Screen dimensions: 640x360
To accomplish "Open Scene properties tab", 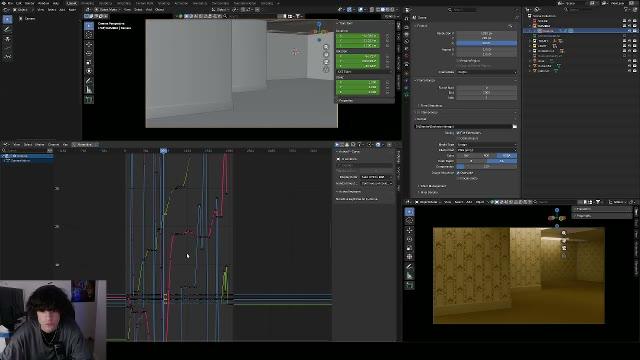I will (407, 49).
